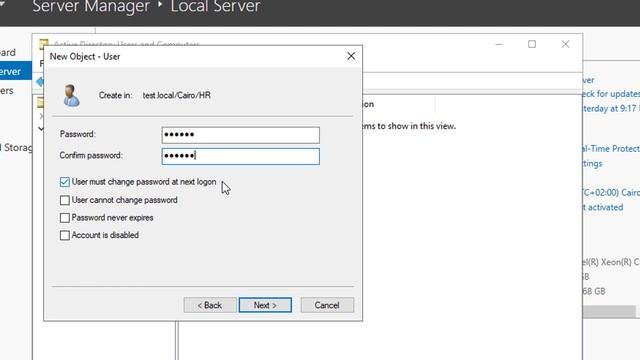Viewport: 640px width, 360px height.
Task: Enable 'User cannot change password' option
Action: tap(64, 200)
